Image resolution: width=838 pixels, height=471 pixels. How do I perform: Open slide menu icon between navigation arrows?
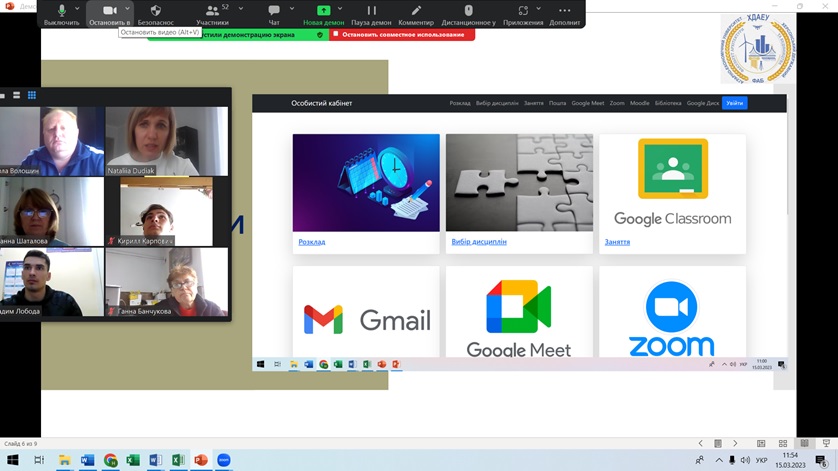[x=718, y=443]
